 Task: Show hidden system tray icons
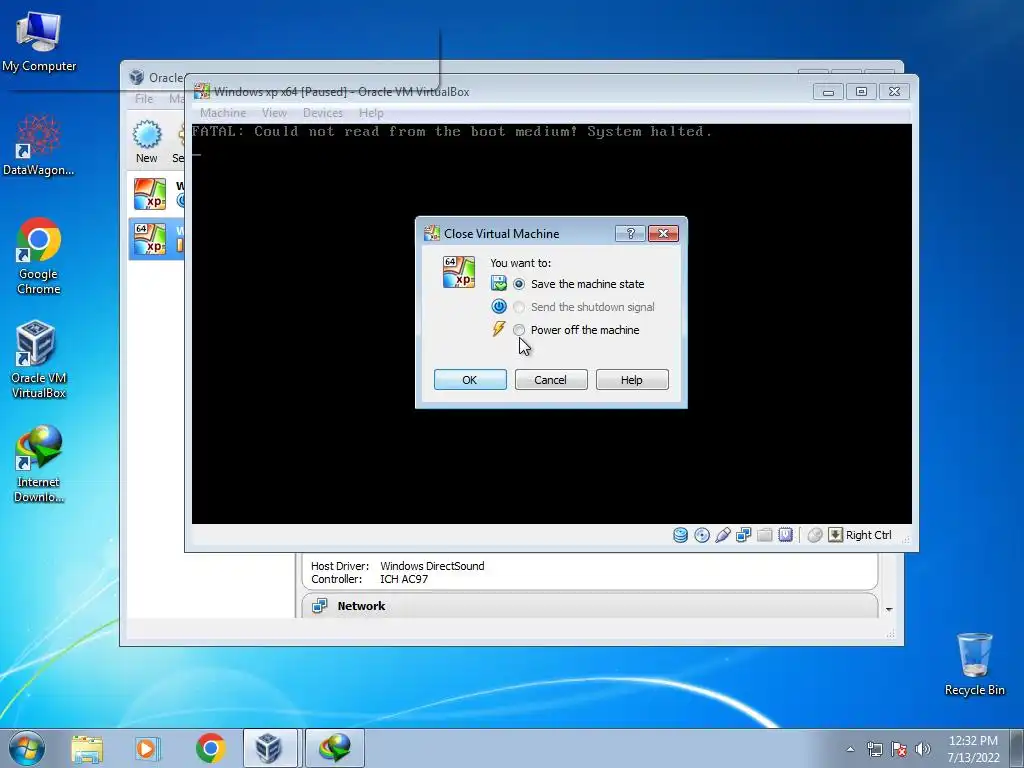tap(850, 749)
